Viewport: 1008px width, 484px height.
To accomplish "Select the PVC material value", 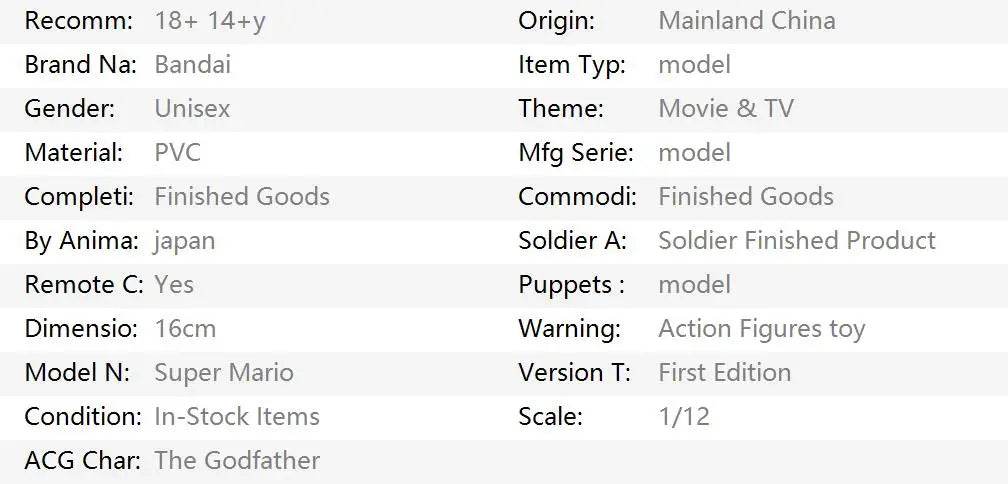I will [x=177, y=153].
